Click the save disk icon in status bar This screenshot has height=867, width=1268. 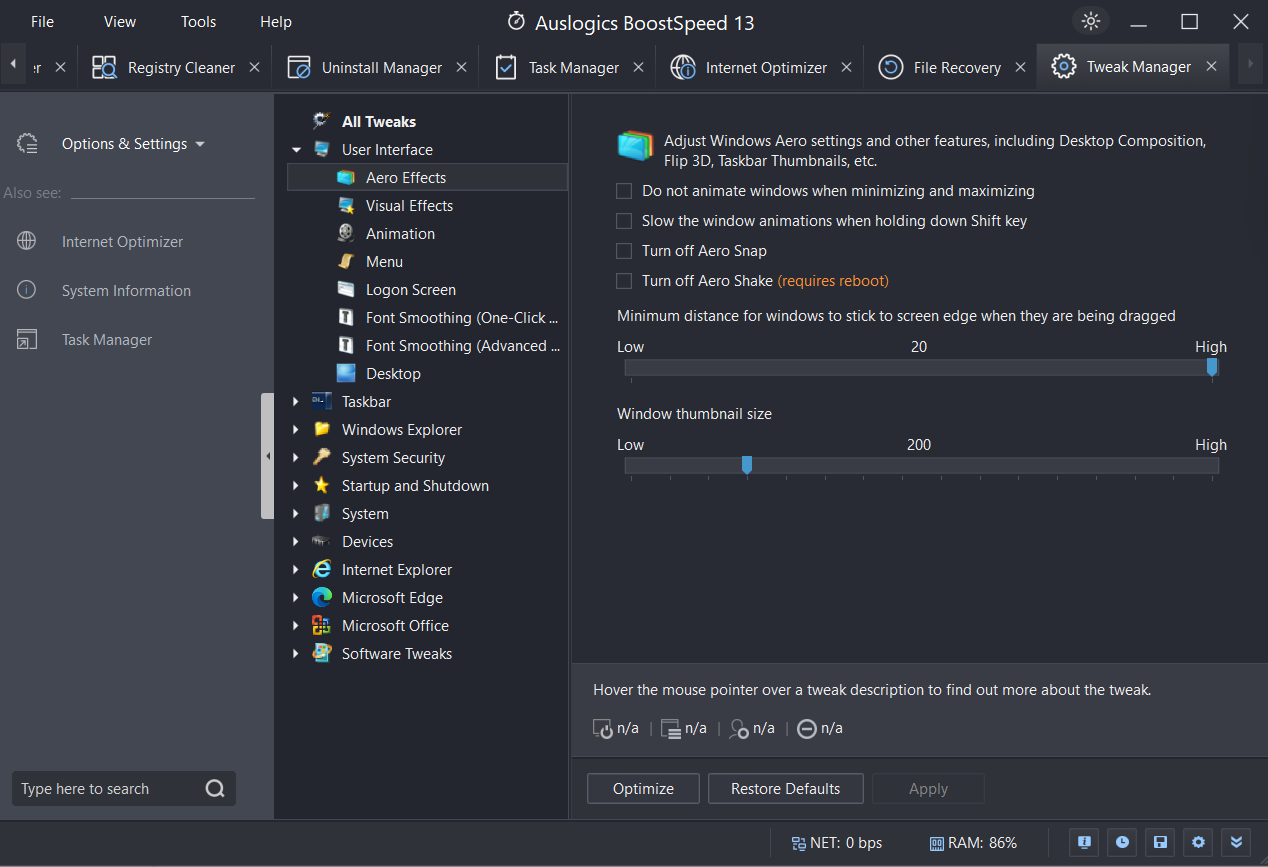pos(1161,842)
